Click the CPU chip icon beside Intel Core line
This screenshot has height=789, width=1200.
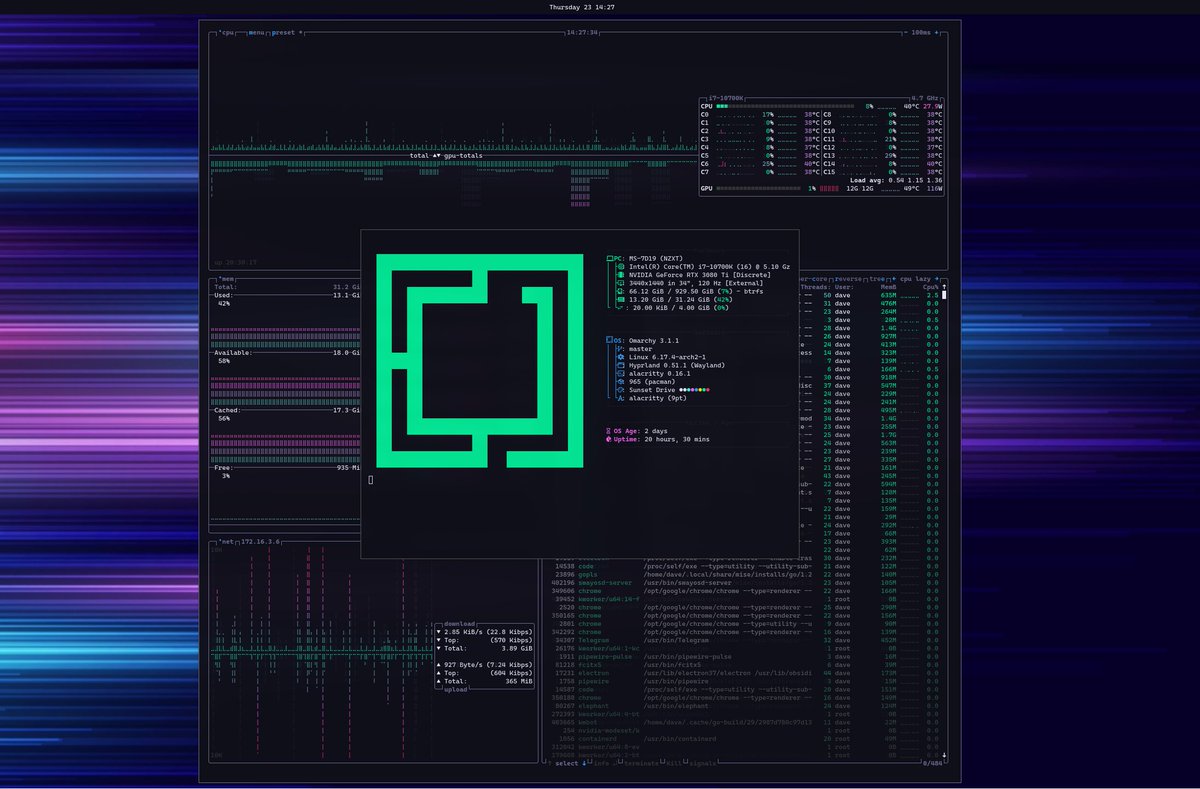pyautogui.click(x=620, y=267)
